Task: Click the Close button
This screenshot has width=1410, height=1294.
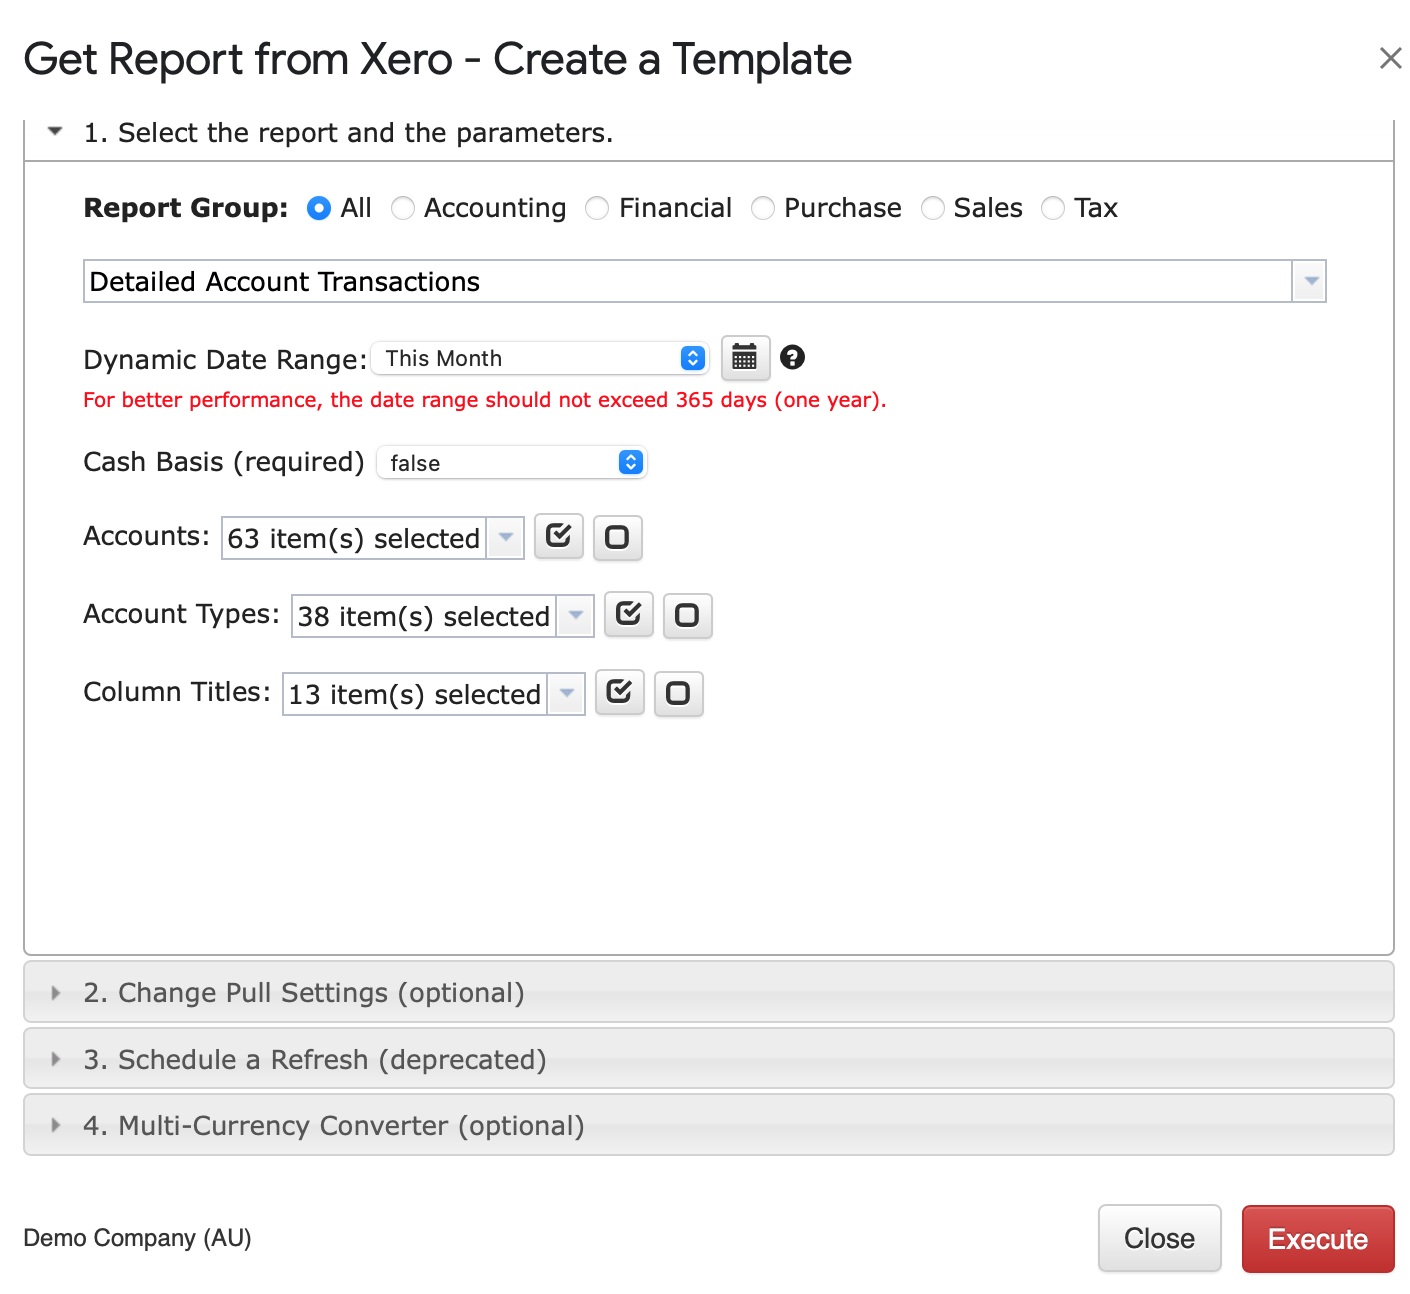Action: point(1159,1239)
